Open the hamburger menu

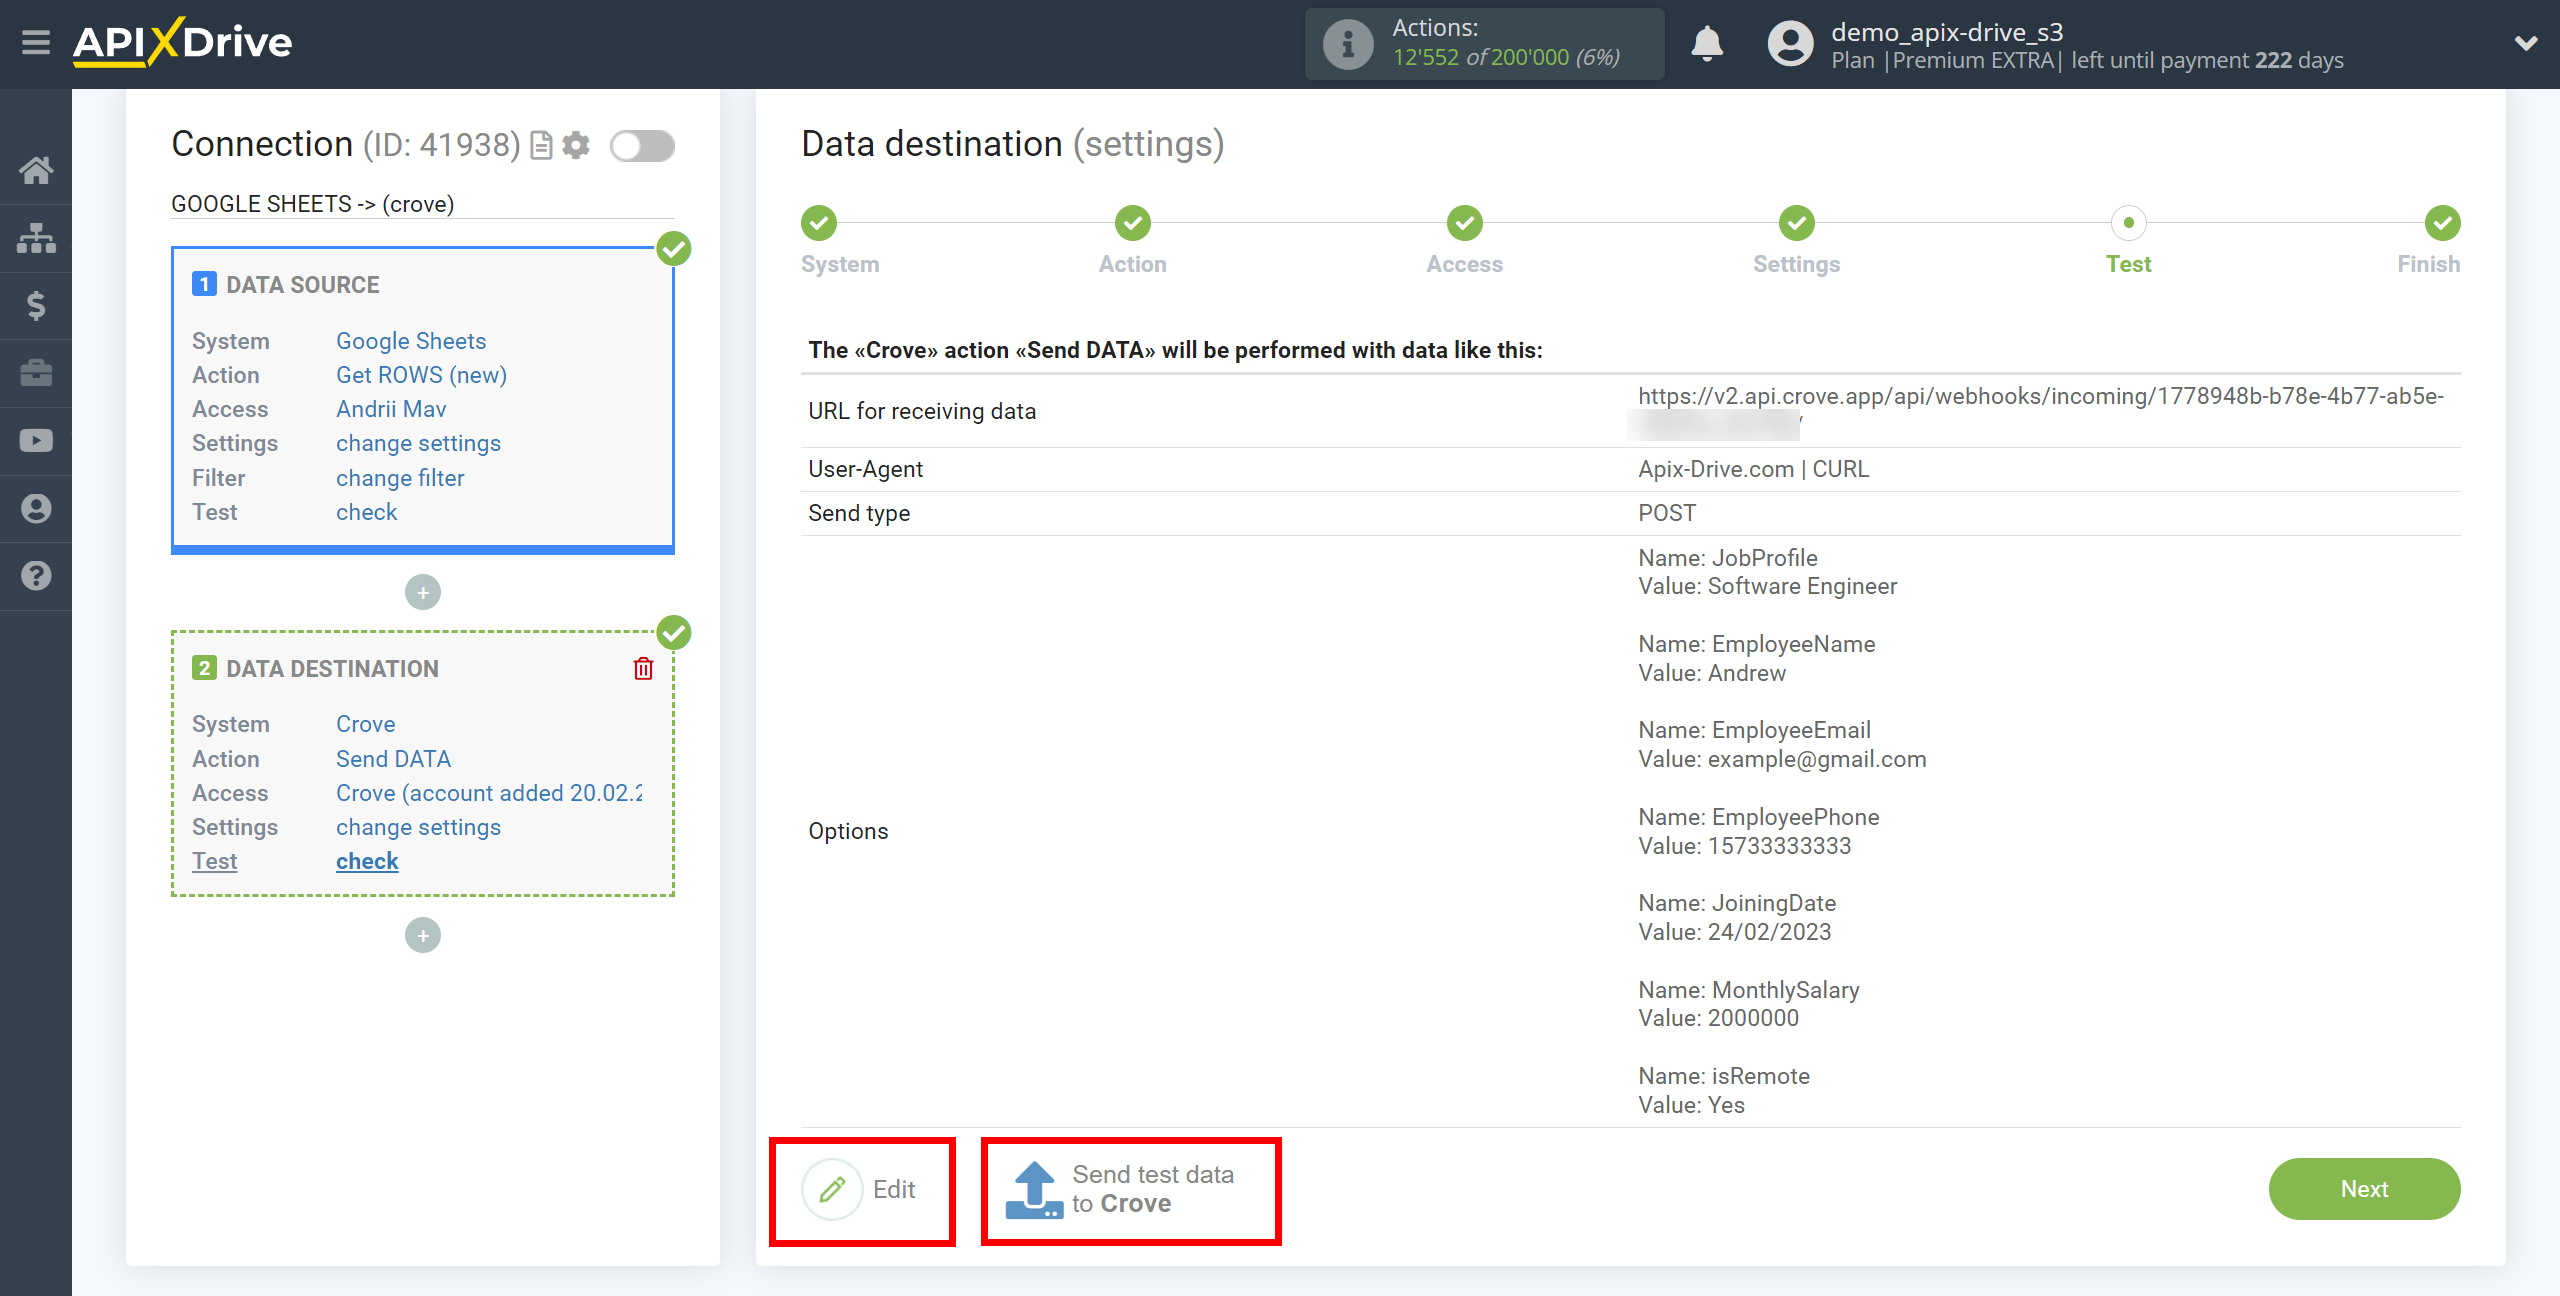pos(36,43)
